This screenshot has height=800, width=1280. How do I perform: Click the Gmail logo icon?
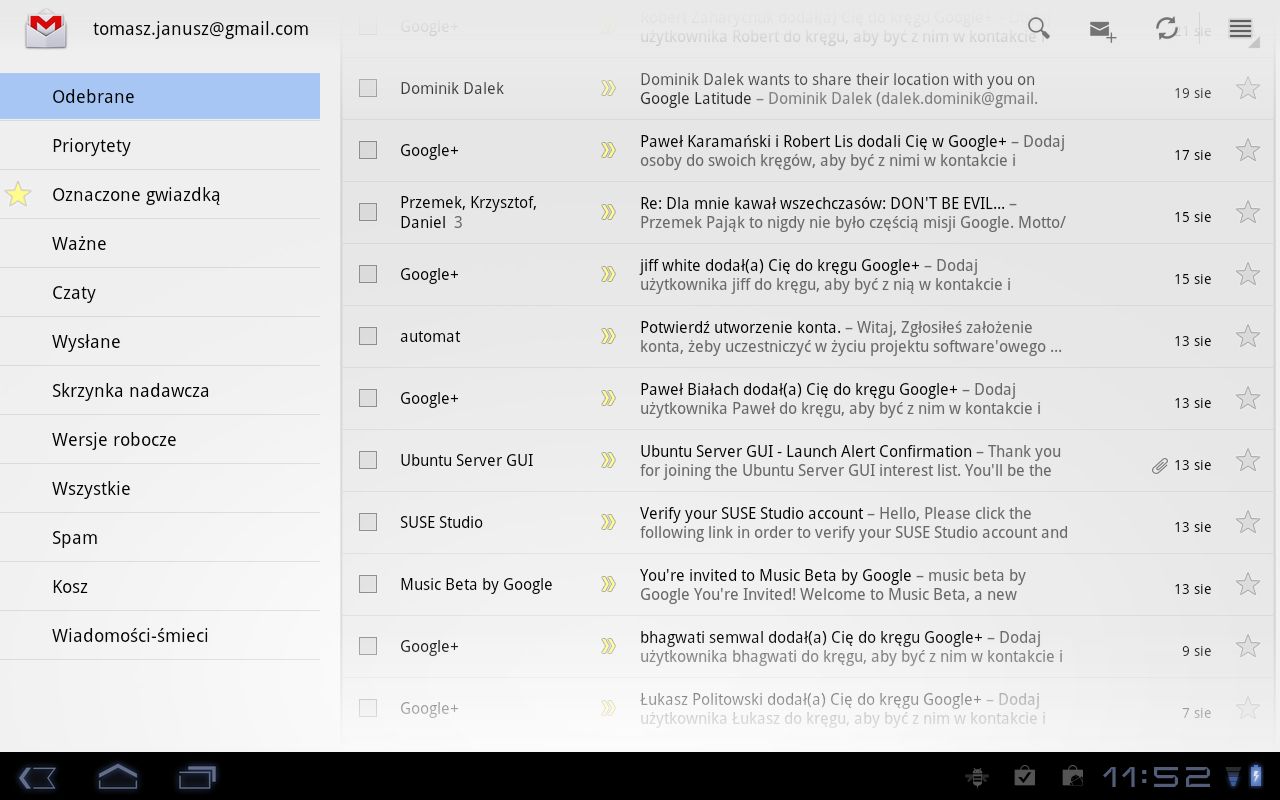click(x=46, y=29)
